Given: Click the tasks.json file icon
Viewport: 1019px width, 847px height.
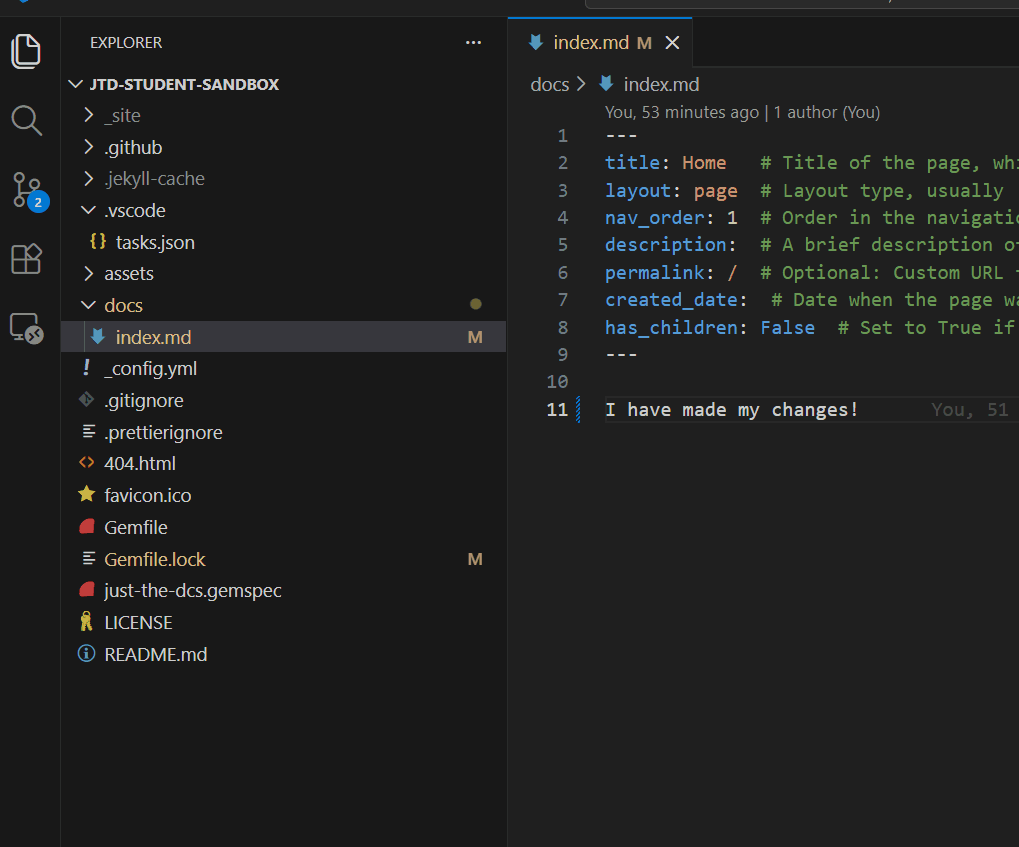Looking at the screenshot, I should point(98,242).
